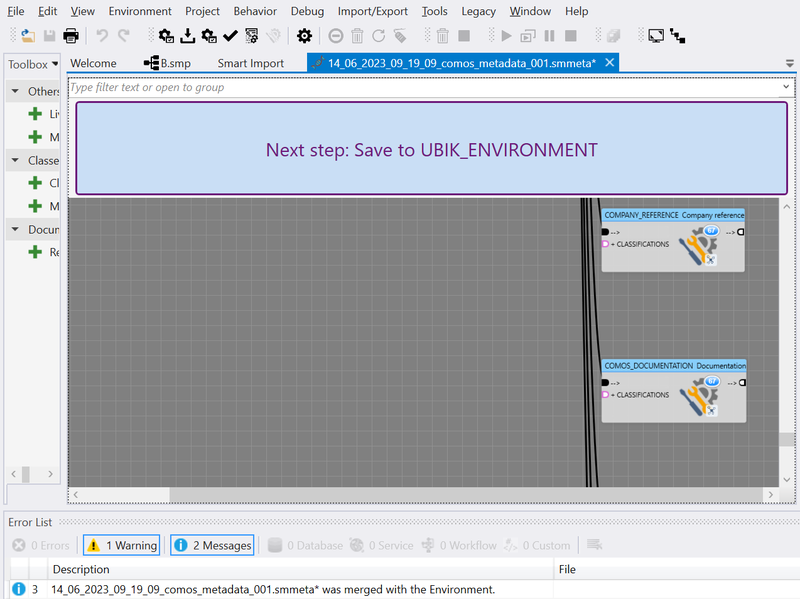Open a file using the folder toolbar icon
The width and height of the screenshot is (800, 599).
click(26, 35)
